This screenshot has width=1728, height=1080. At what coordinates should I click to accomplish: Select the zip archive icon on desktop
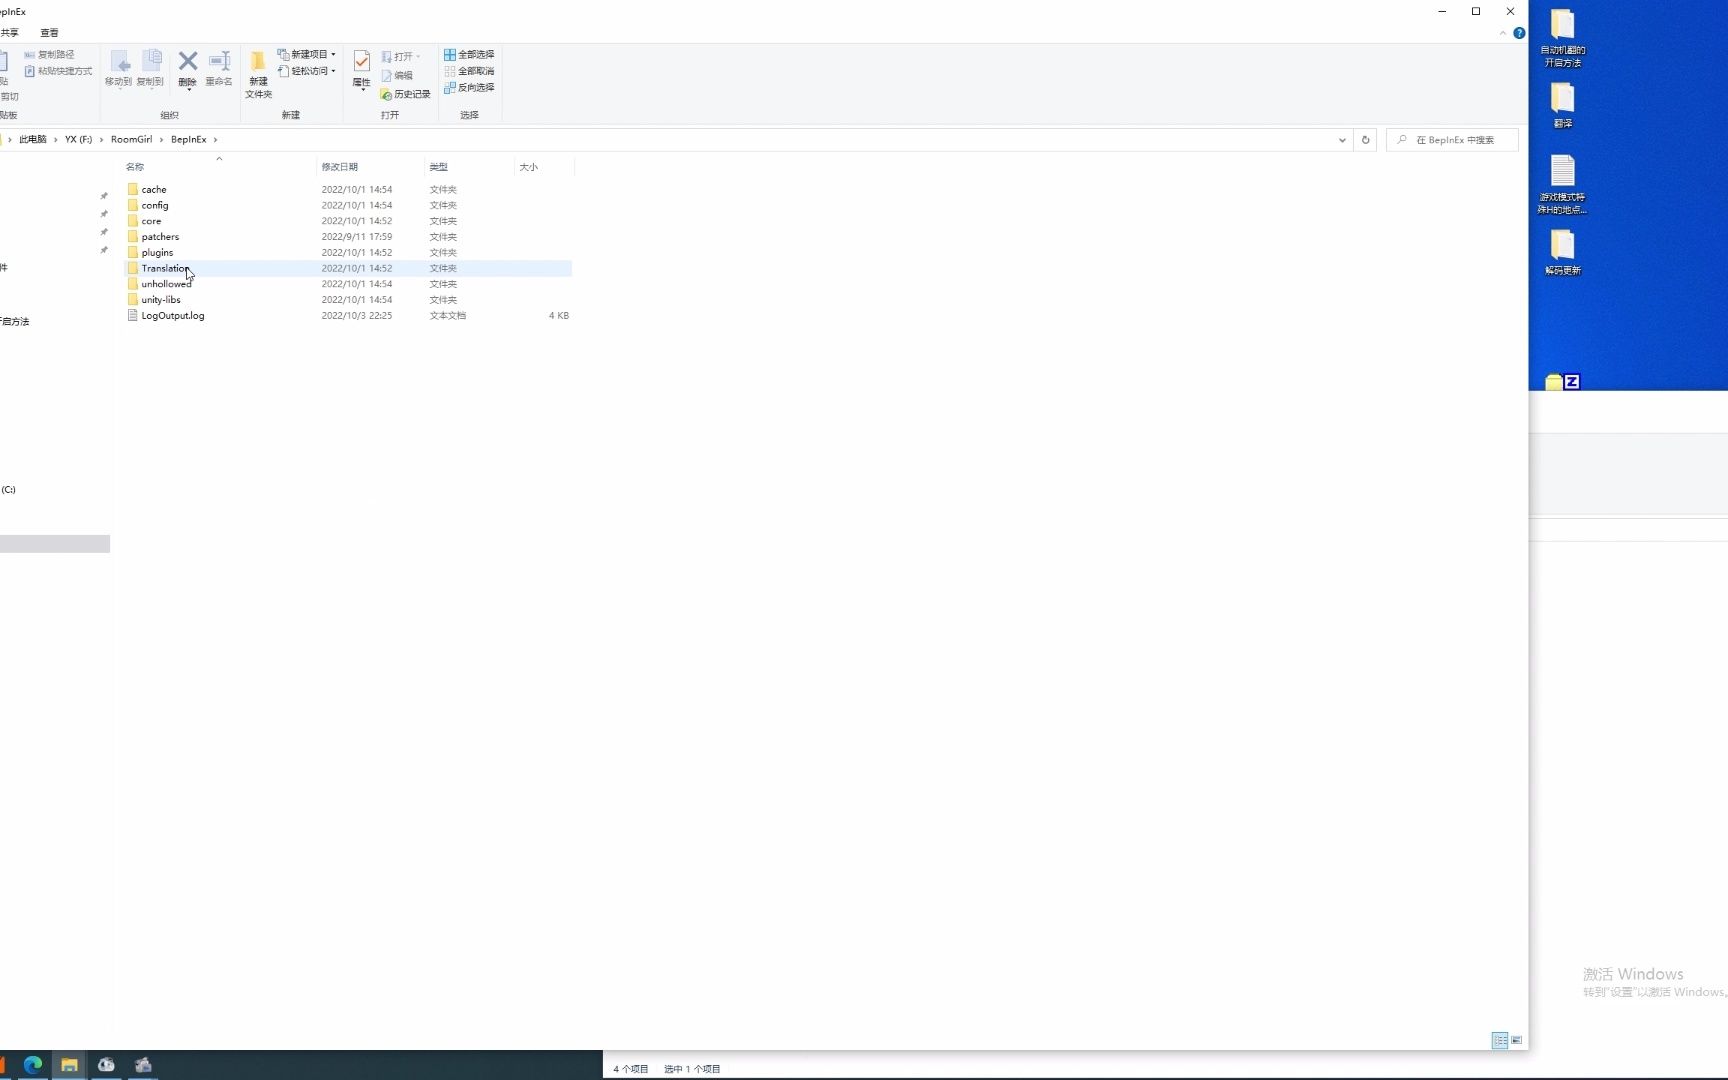click(1562, 382)
